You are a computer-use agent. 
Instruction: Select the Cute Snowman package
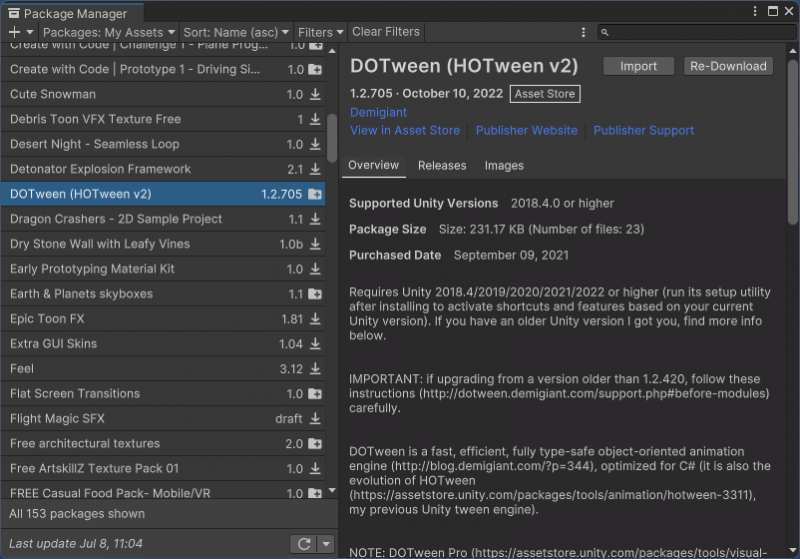163,94
